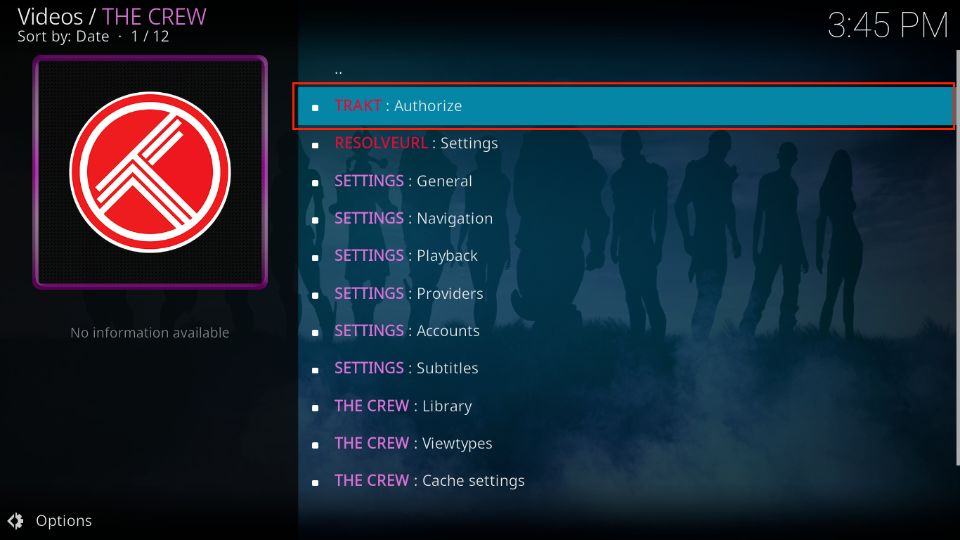This screenshot has height=540, width=960.
Task: Open SETTINGS : General
Action: pos(626,181)
